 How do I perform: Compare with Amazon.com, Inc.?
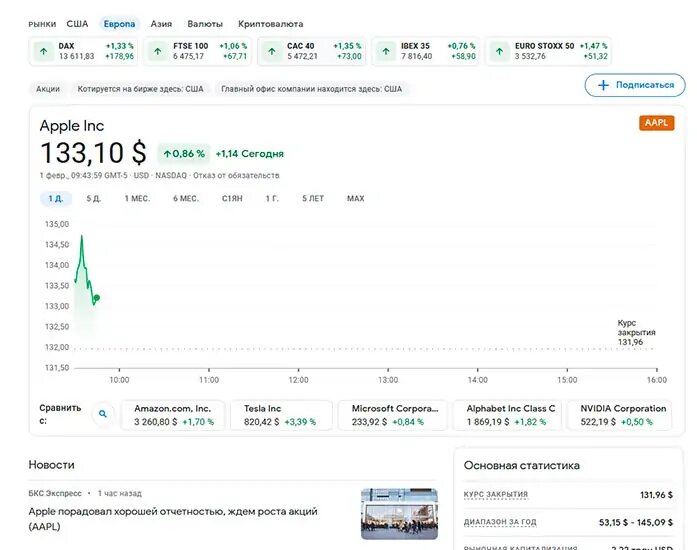pos(173,415)
